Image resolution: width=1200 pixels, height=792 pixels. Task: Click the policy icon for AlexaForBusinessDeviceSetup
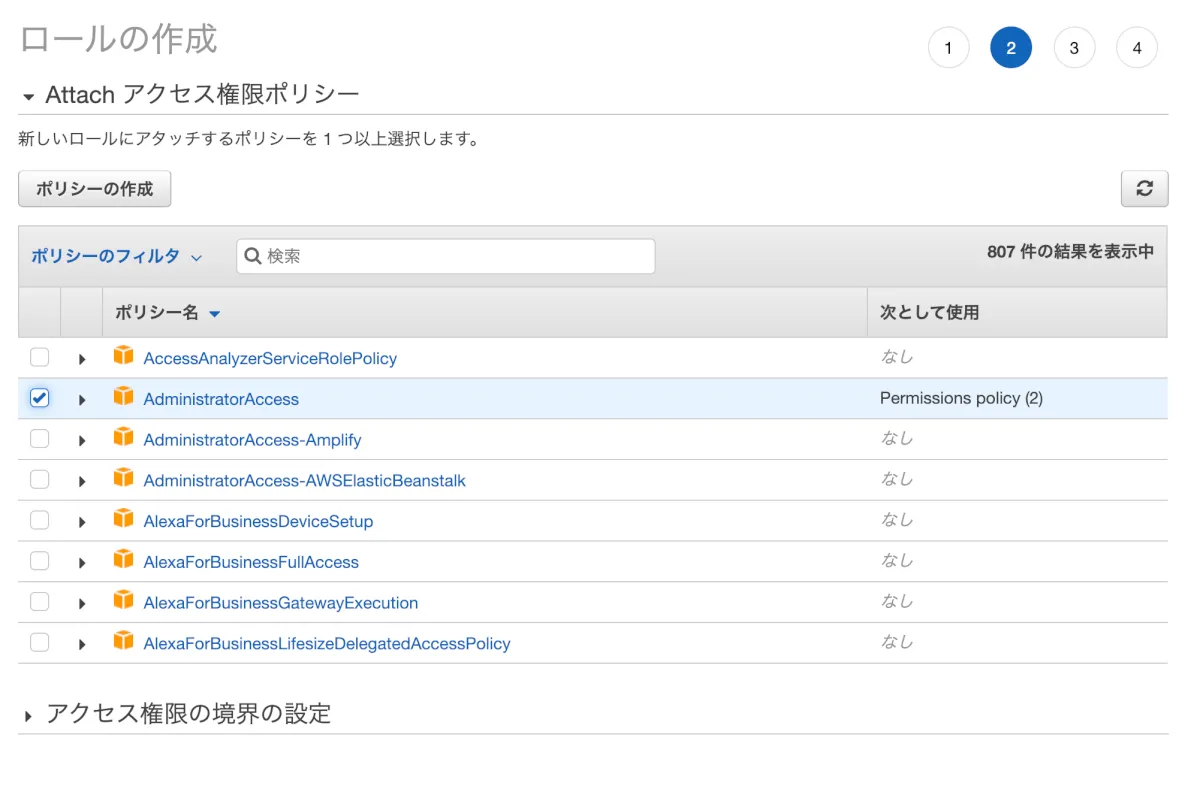pos(123,519)
